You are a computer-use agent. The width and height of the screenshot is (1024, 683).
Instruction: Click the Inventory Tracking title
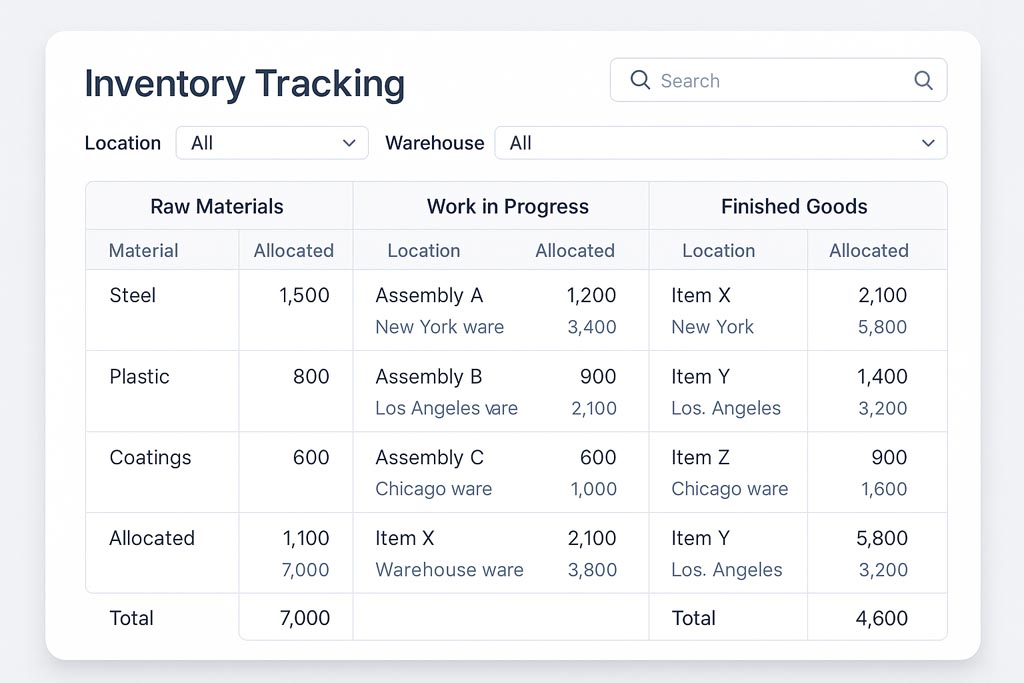point(245,84)
